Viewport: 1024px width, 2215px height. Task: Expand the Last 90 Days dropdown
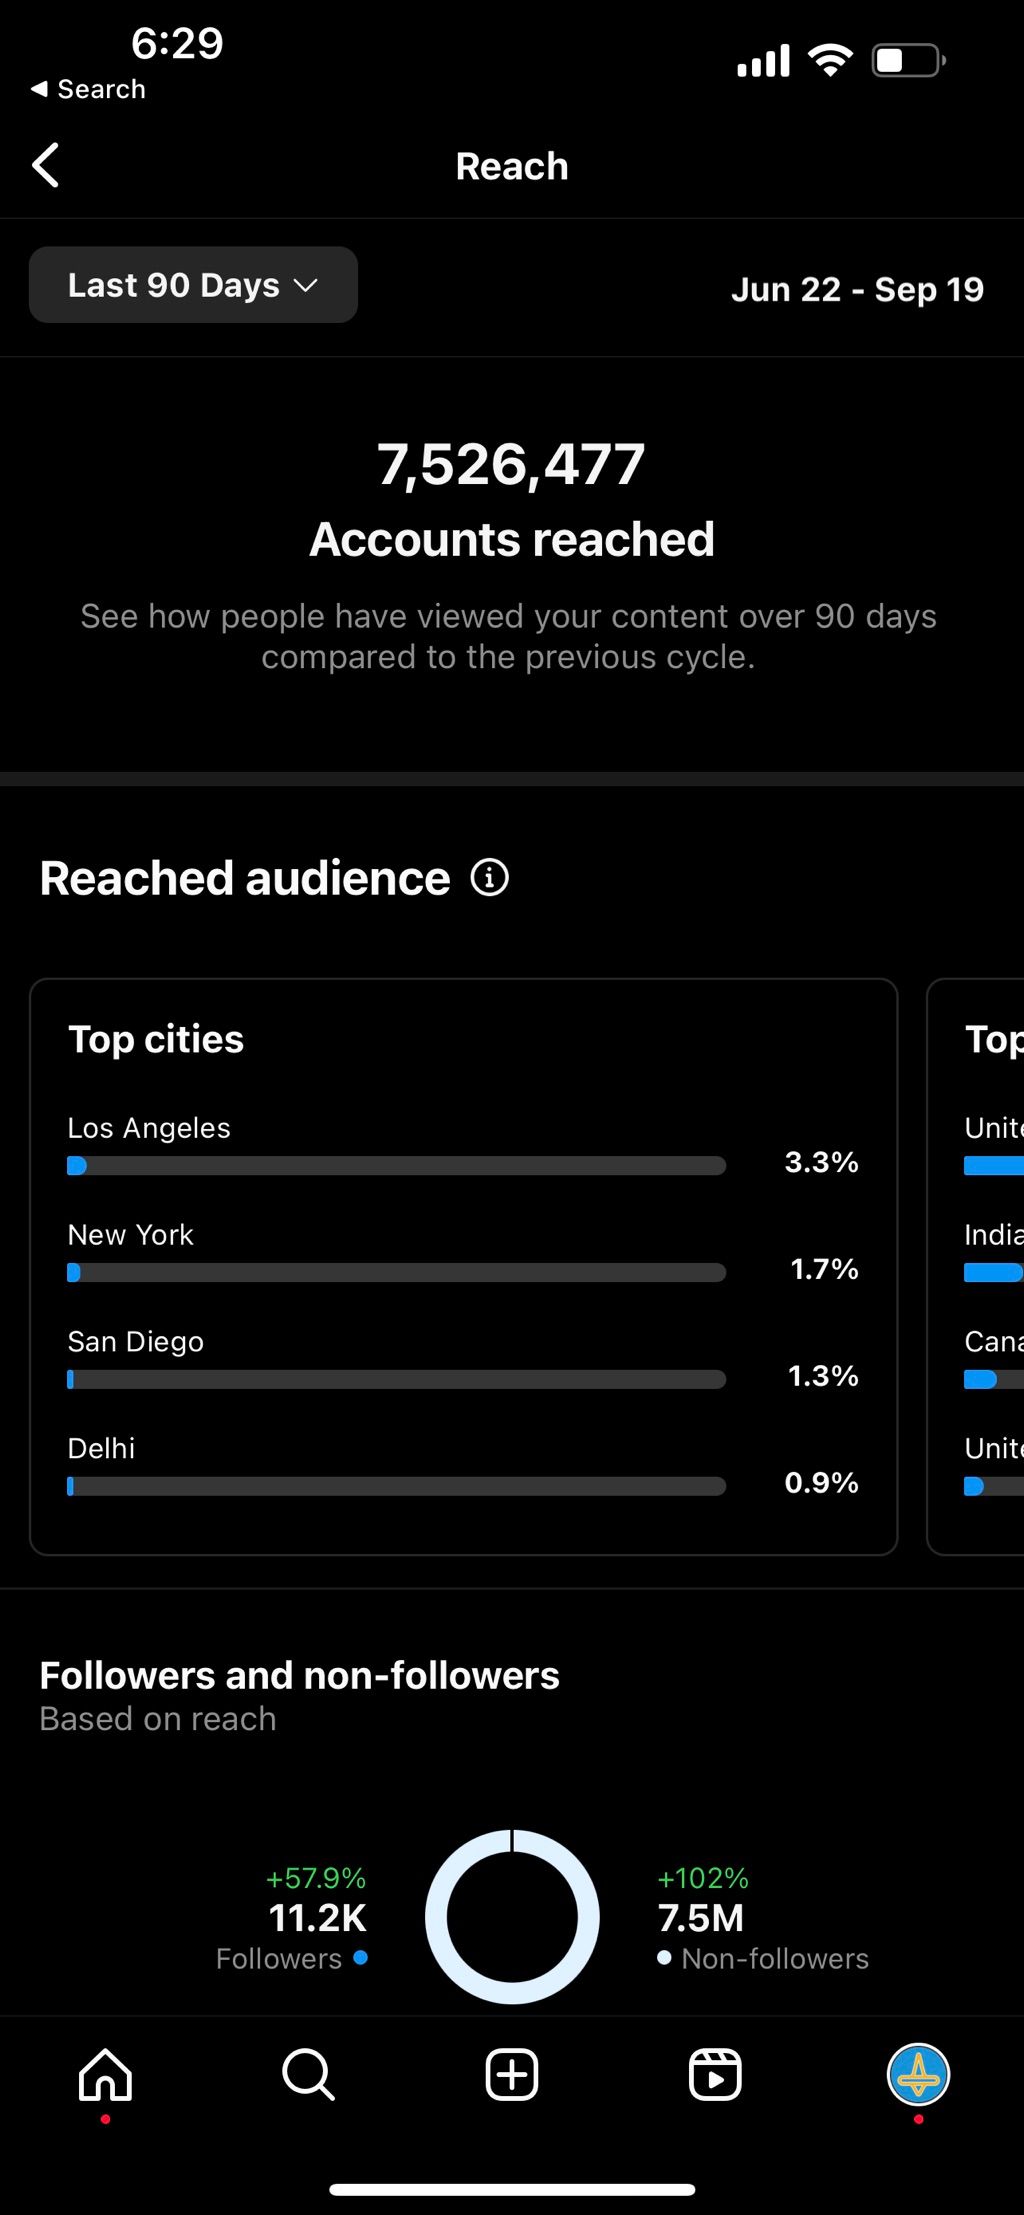193,285
